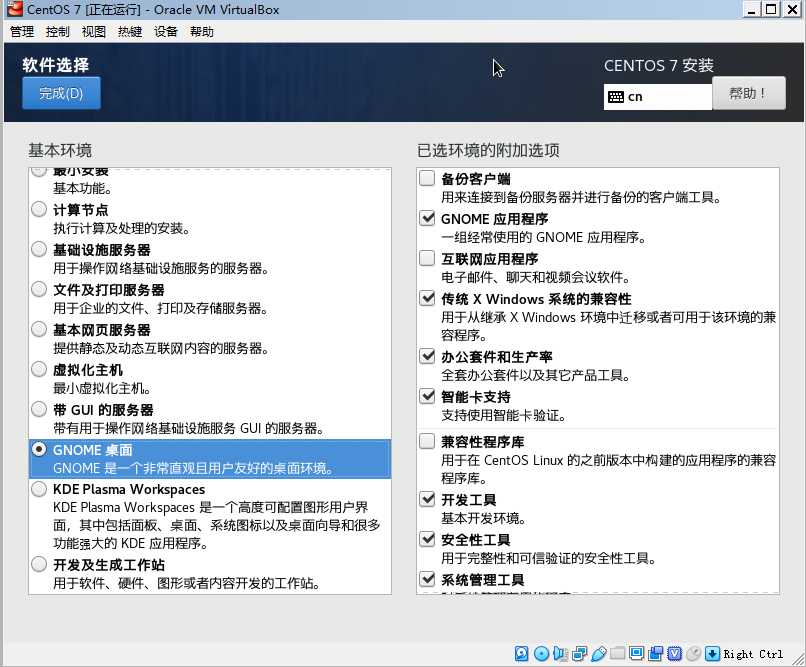The width and height of the screenshot is (806, 667).
Task: Click the text 执行计算及处理的安装。
Action: [122, 229]
